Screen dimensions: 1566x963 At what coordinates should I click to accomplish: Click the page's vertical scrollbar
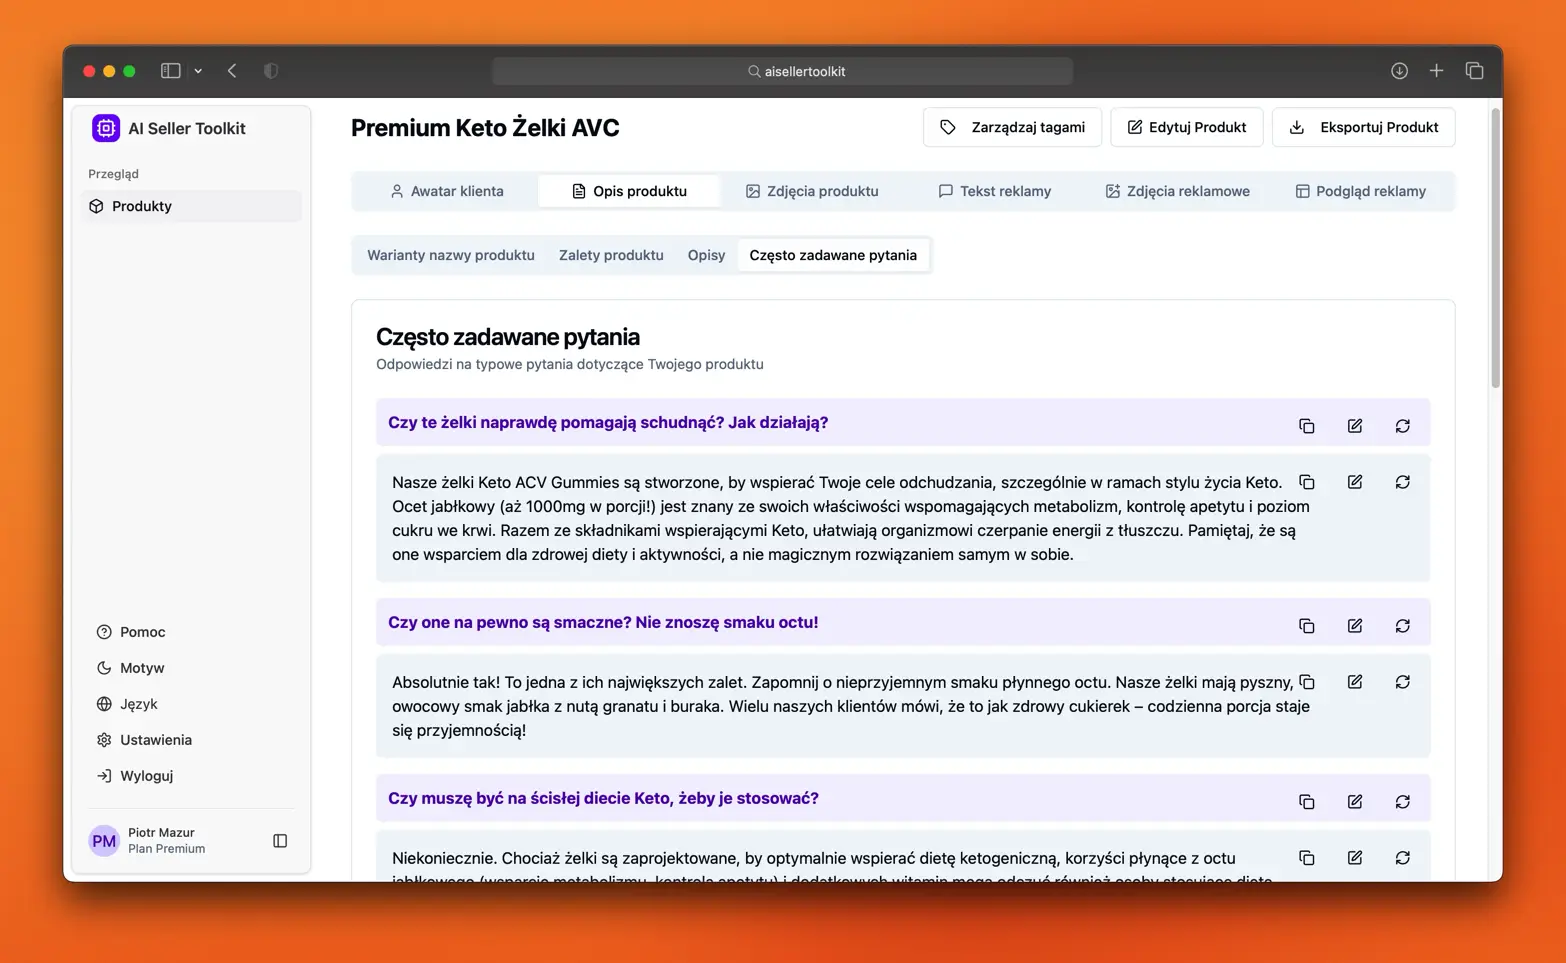[x=1495, y=250]
